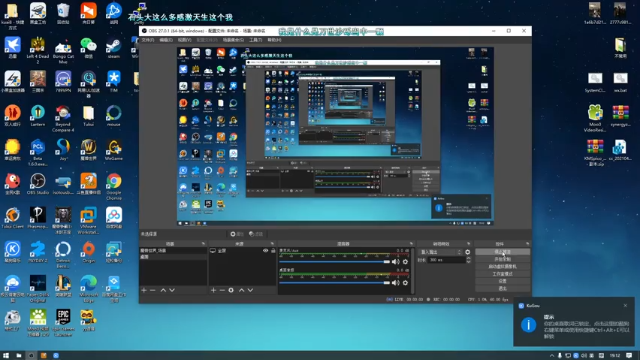The image size is (640, 360).
Task: Pop out the Controls dock panel
Action: tap(527, 244)
